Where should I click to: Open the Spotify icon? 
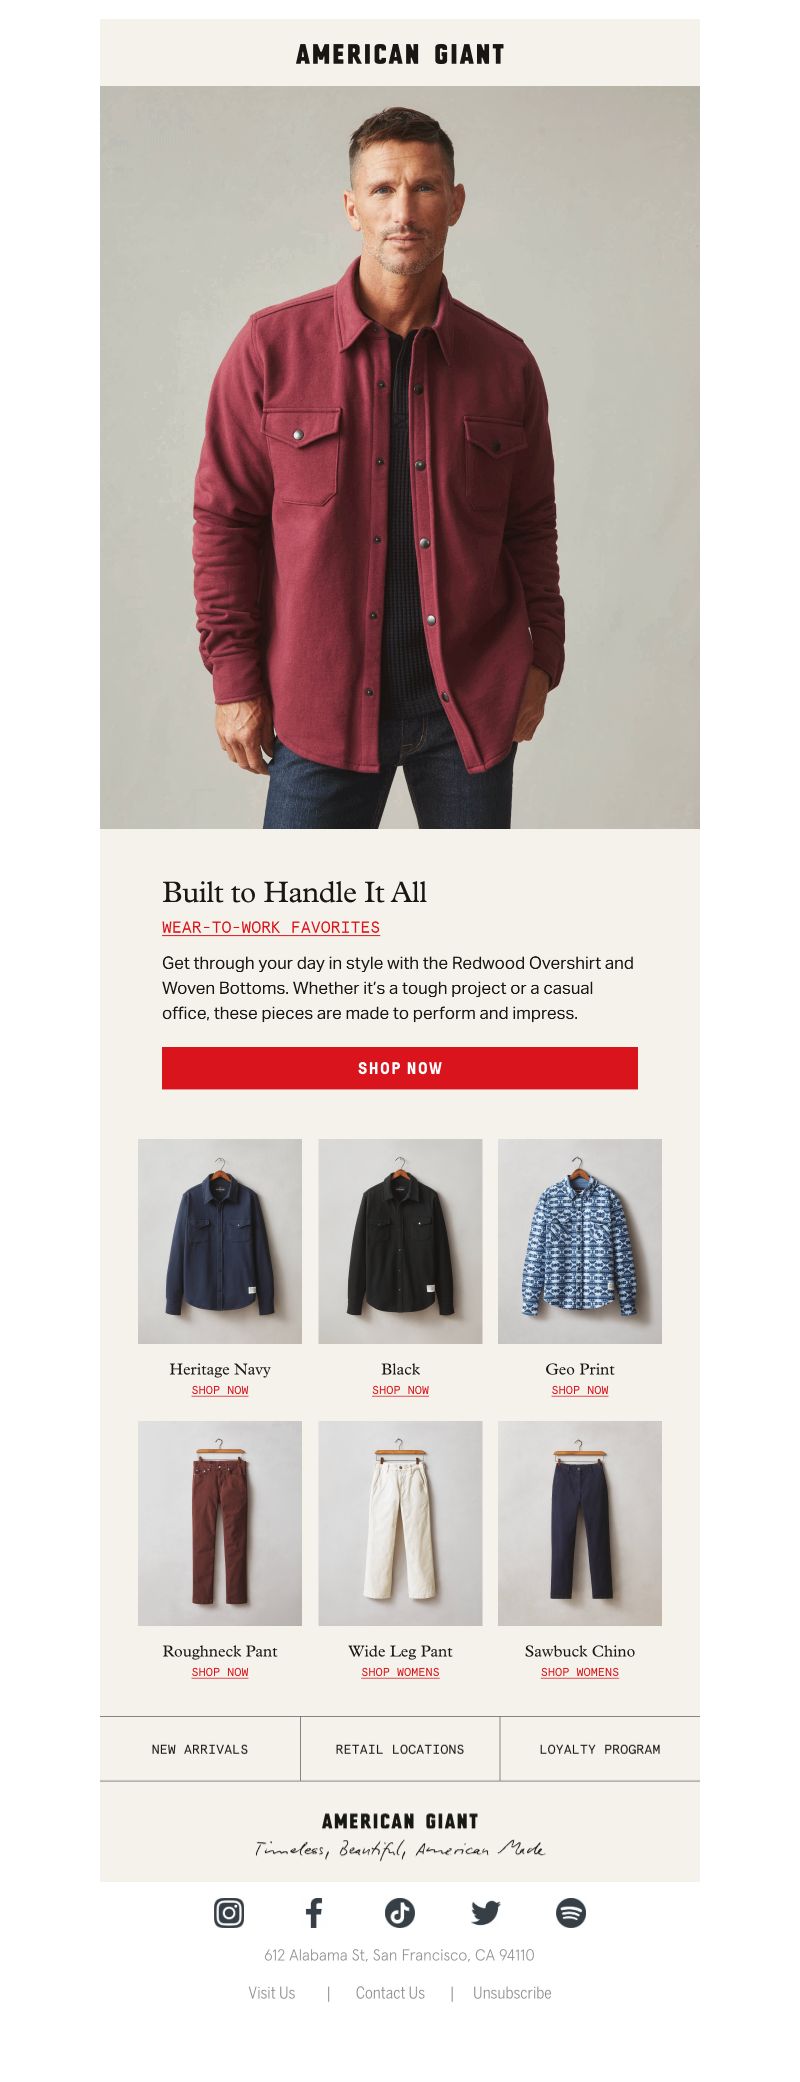(x=571, y=1913)
